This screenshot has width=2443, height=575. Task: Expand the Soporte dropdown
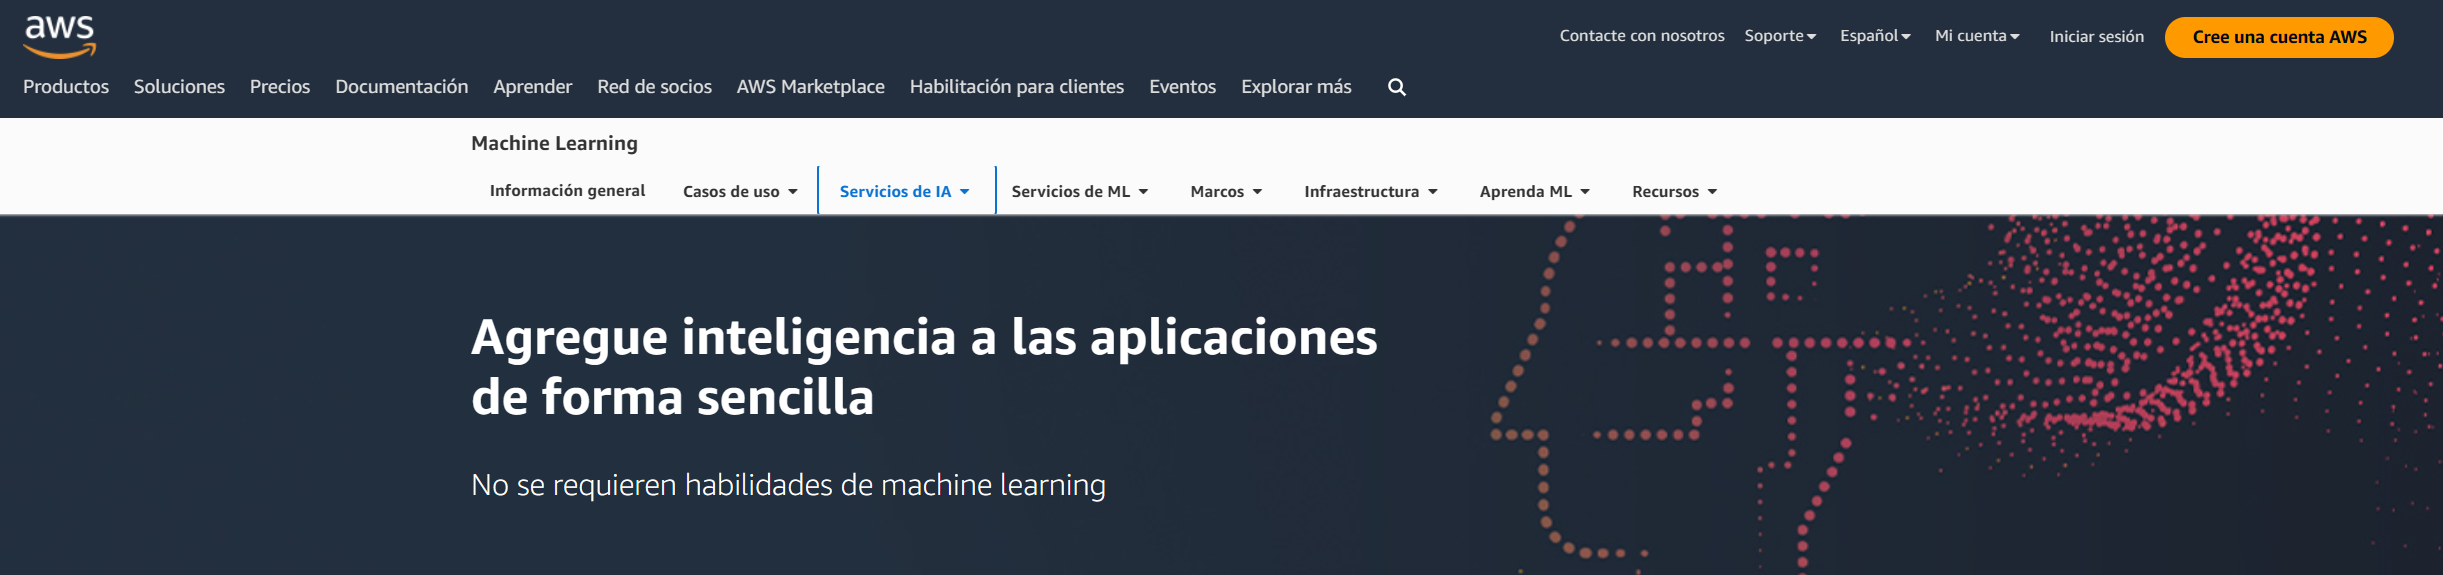pos(1780,36)
